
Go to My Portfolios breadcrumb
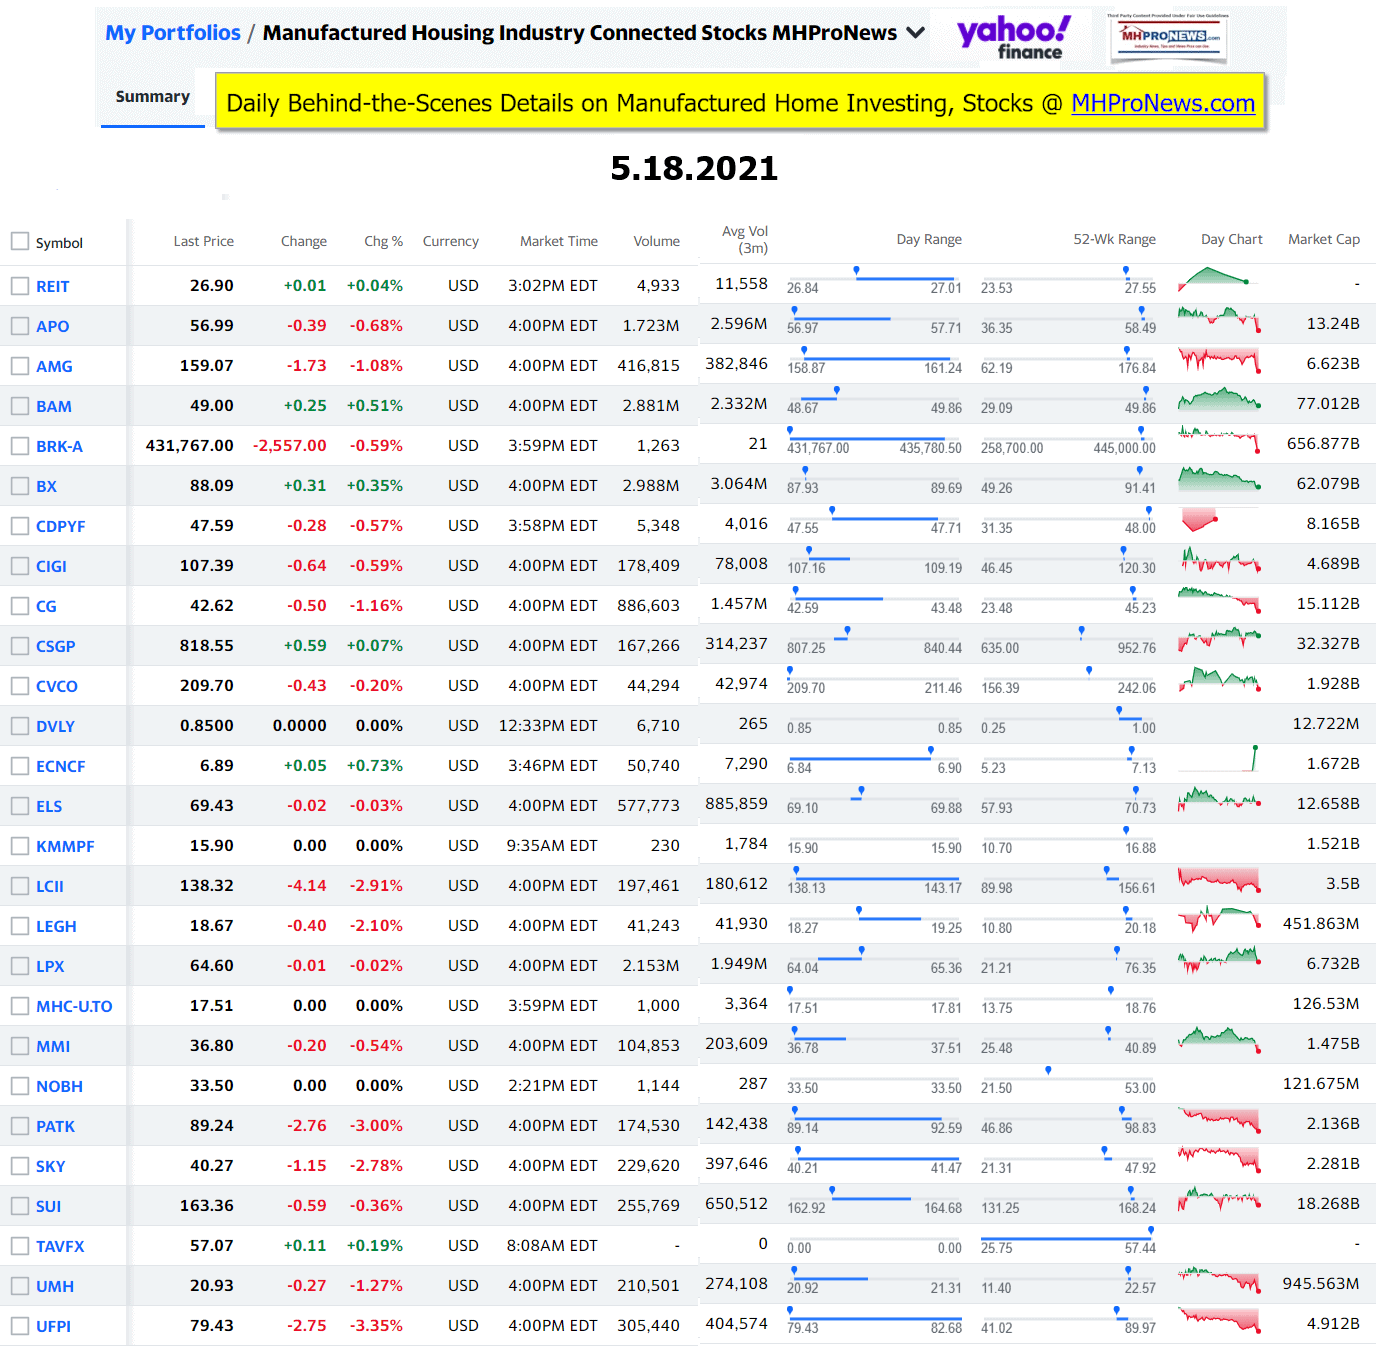coord(173,33)
